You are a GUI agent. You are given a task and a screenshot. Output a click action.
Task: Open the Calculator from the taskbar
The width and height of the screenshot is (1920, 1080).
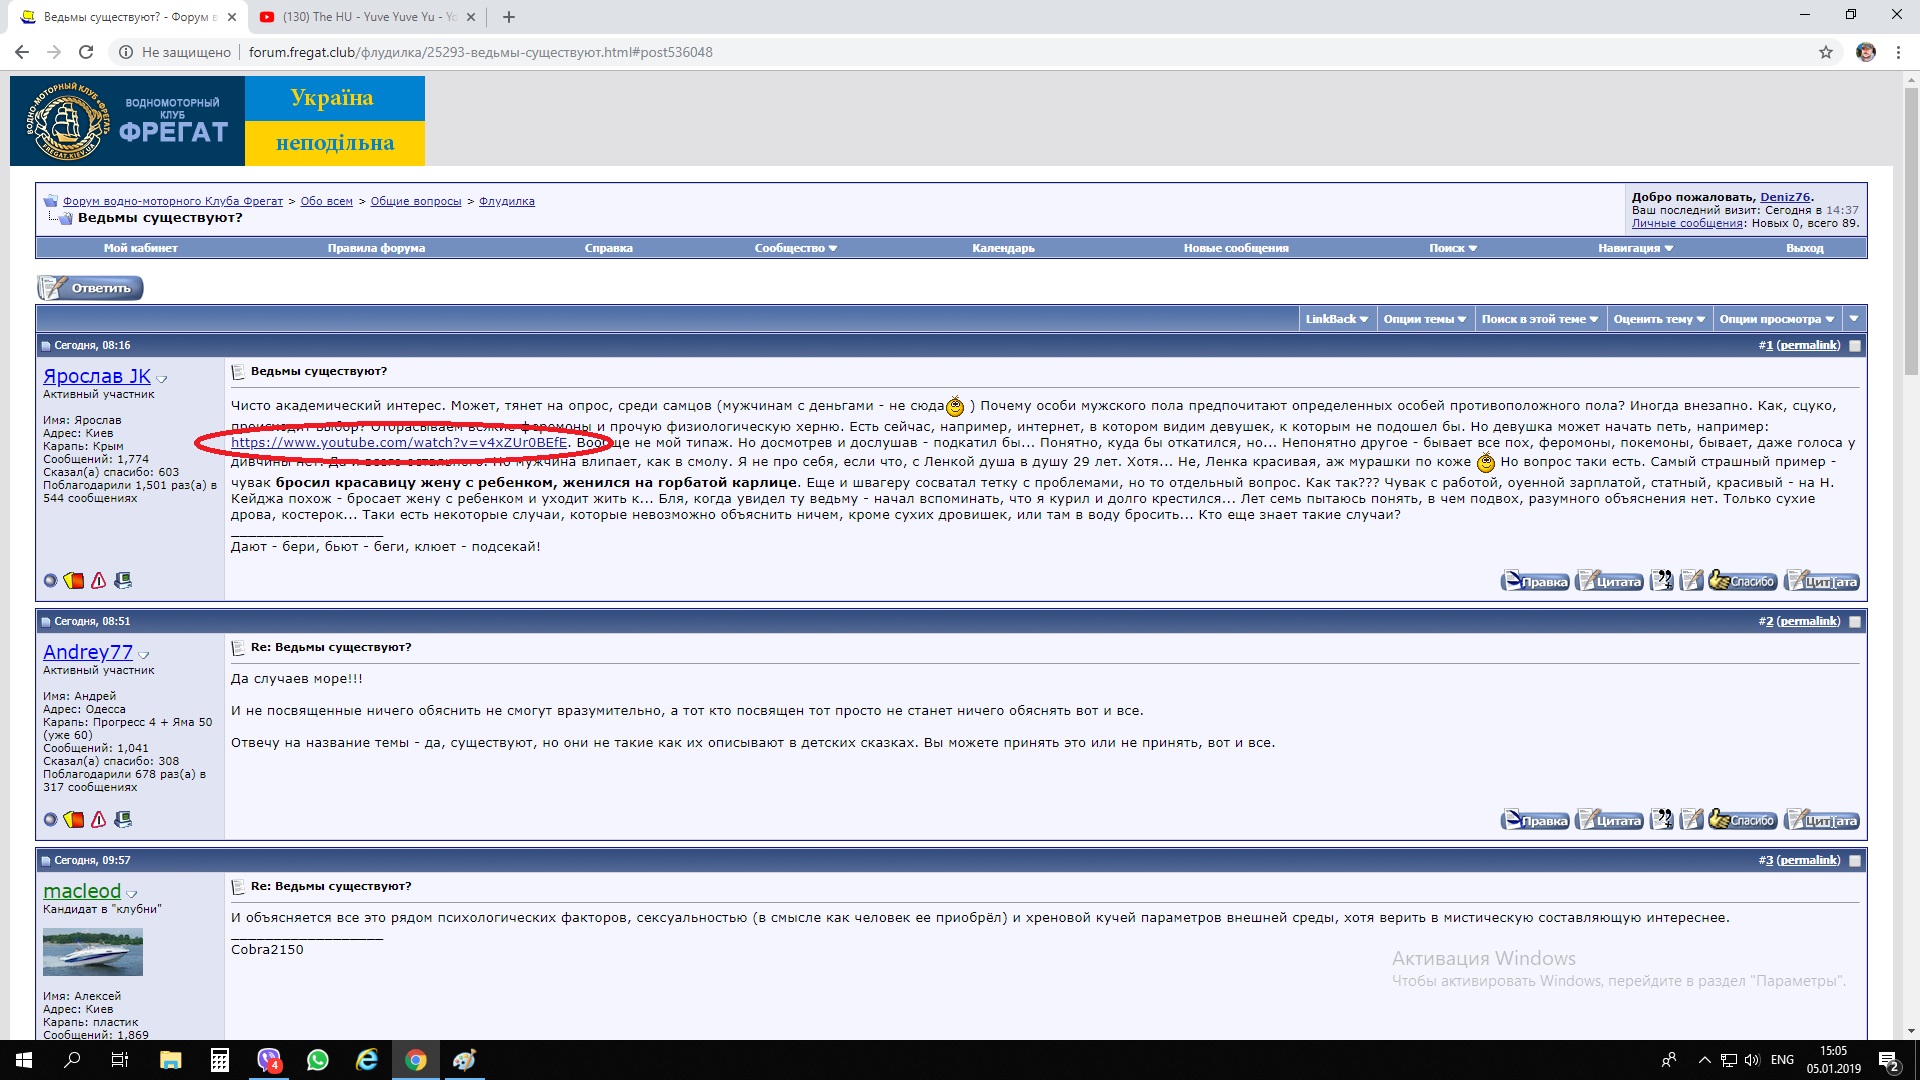click(220, 1060)
